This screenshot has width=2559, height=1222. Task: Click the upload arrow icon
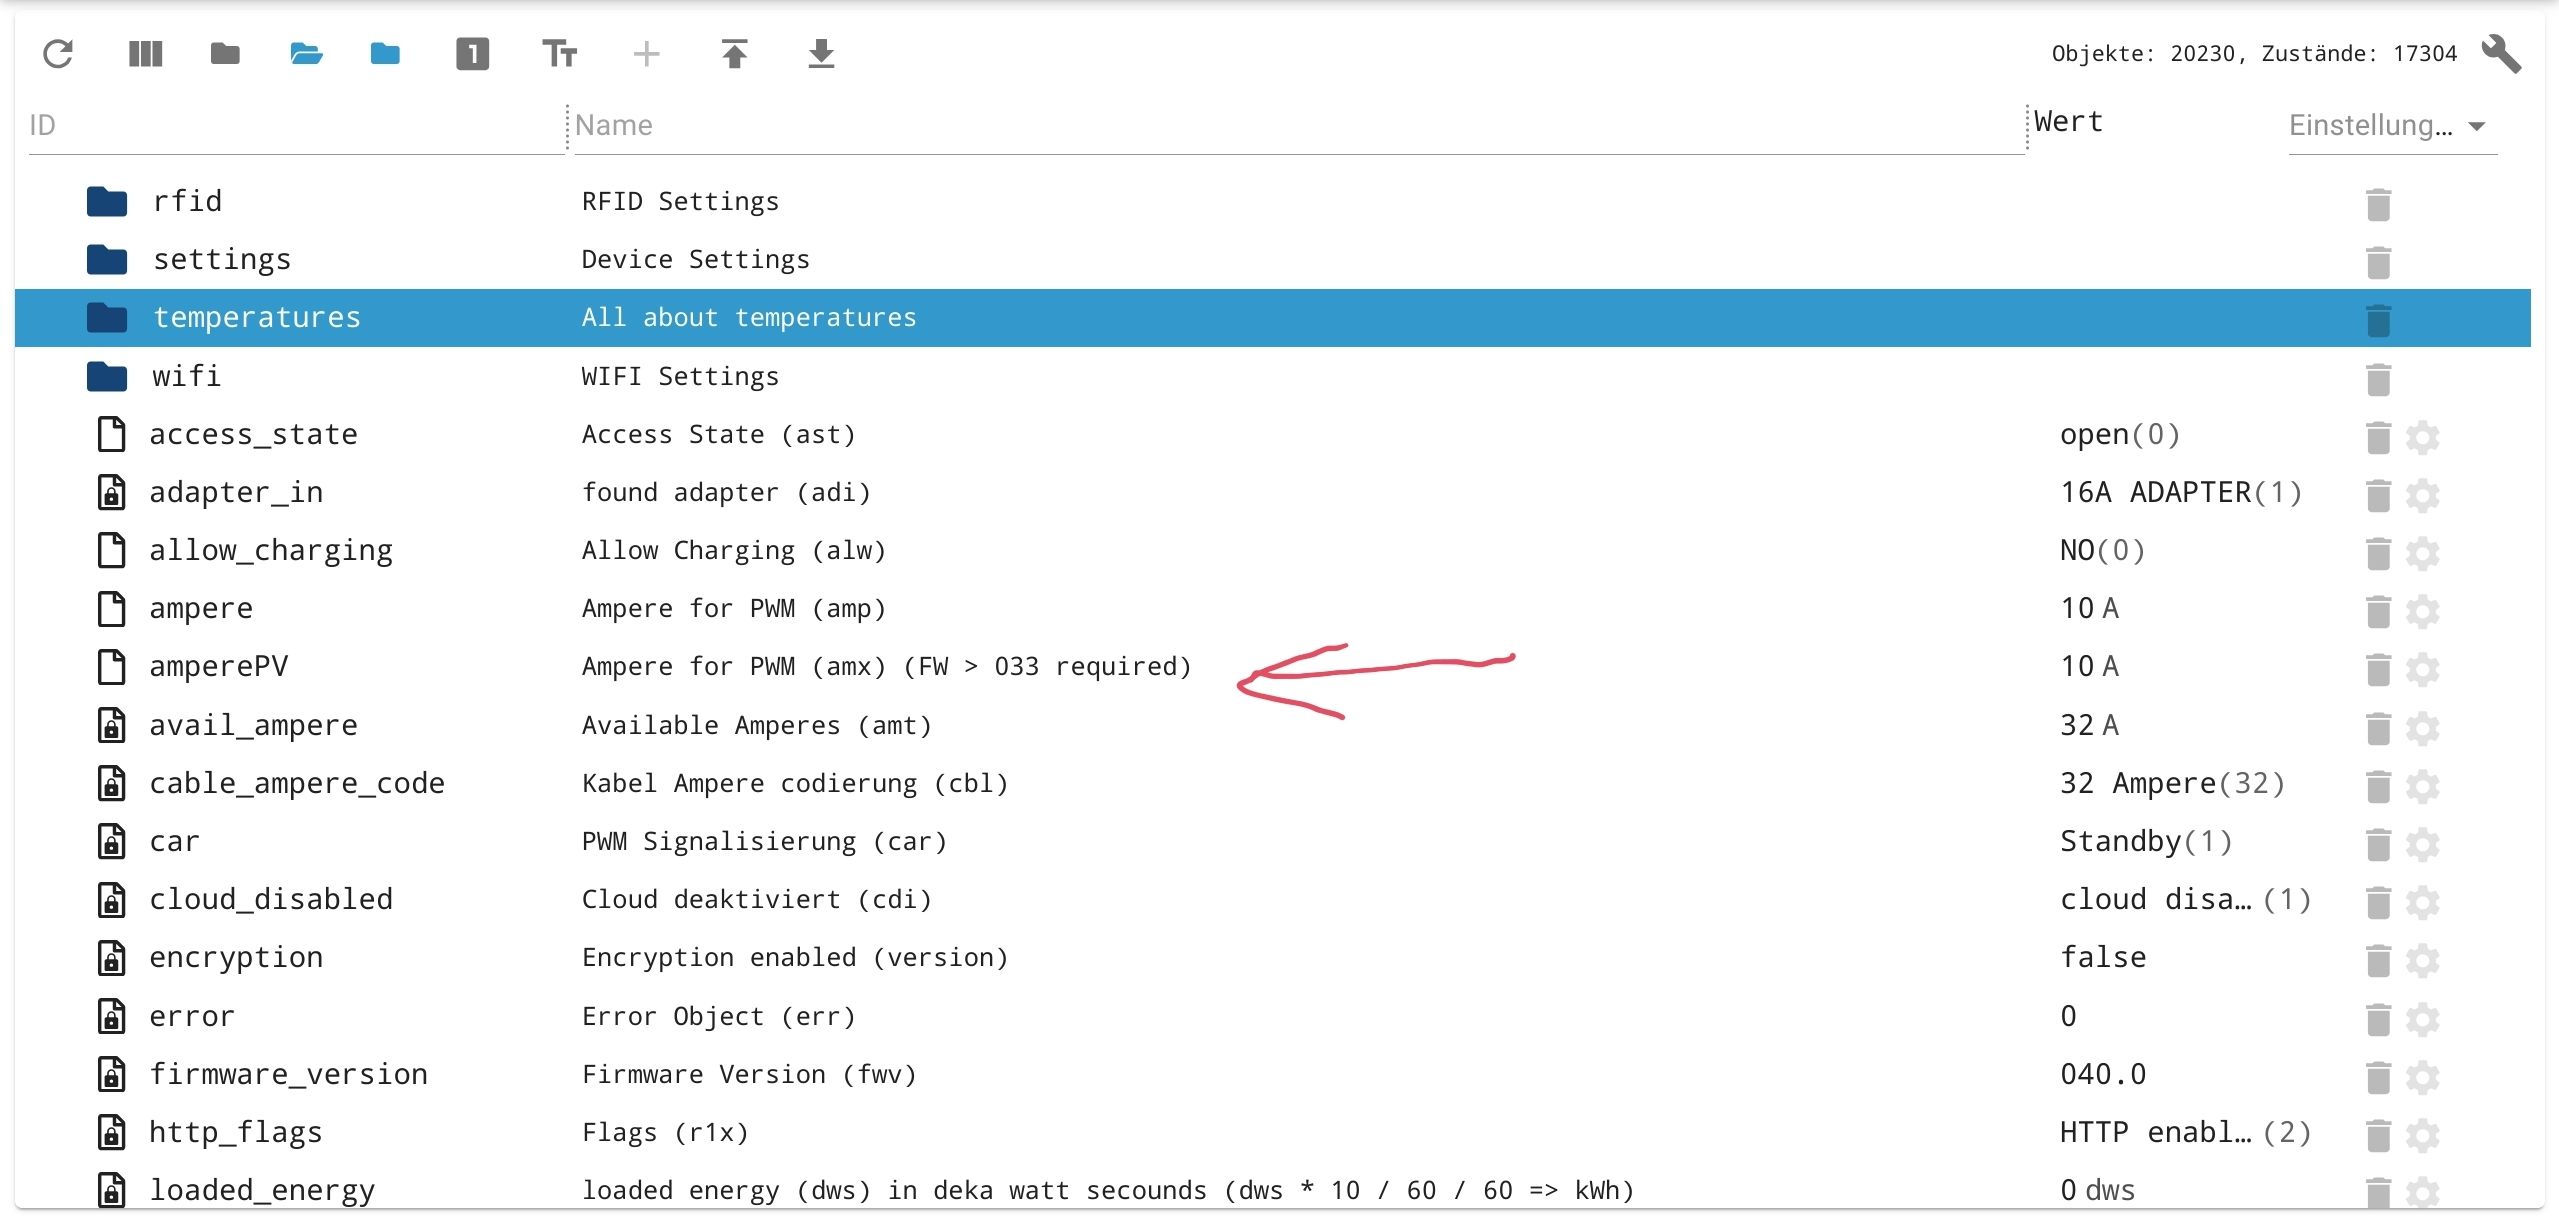[734, 54]
